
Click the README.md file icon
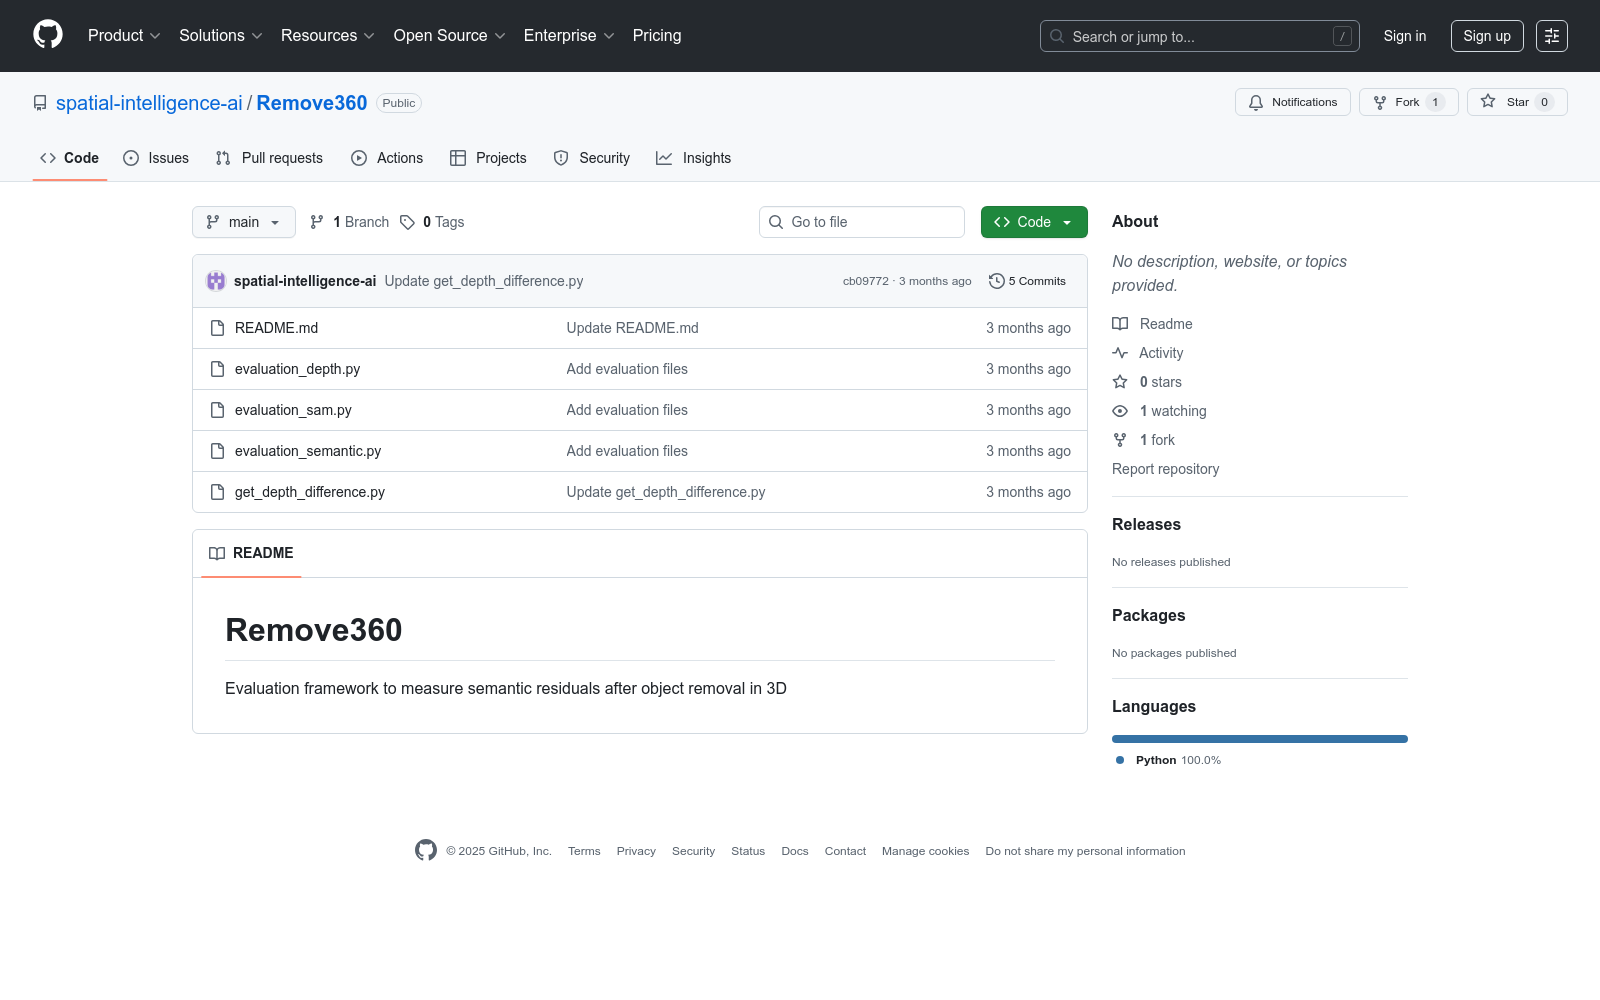point(217,328)
